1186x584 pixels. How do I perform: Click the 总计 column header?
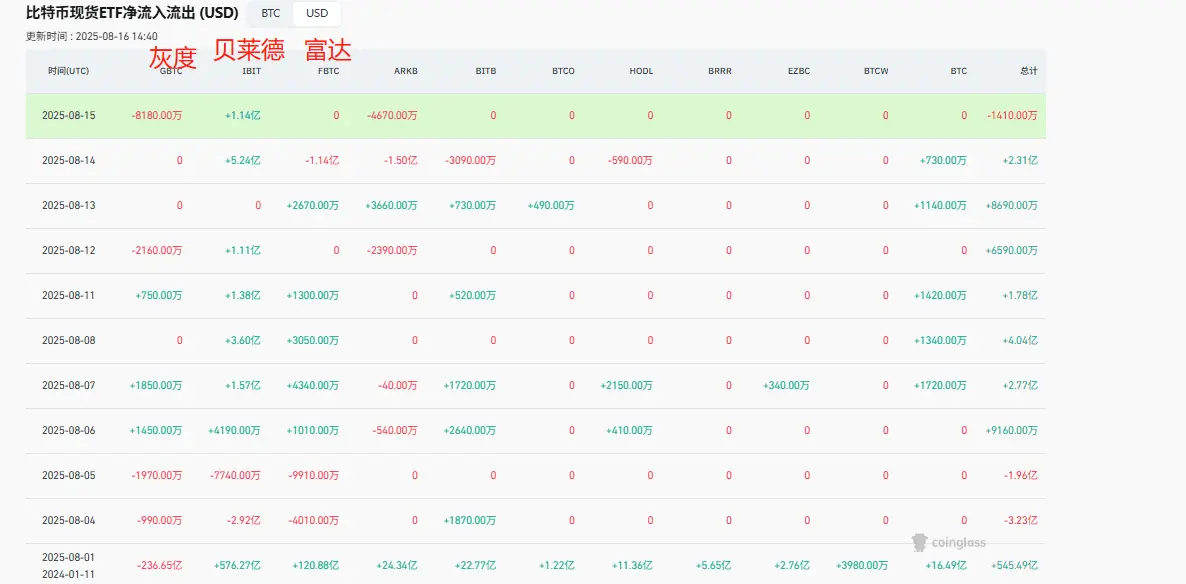tap(1029, 71)
